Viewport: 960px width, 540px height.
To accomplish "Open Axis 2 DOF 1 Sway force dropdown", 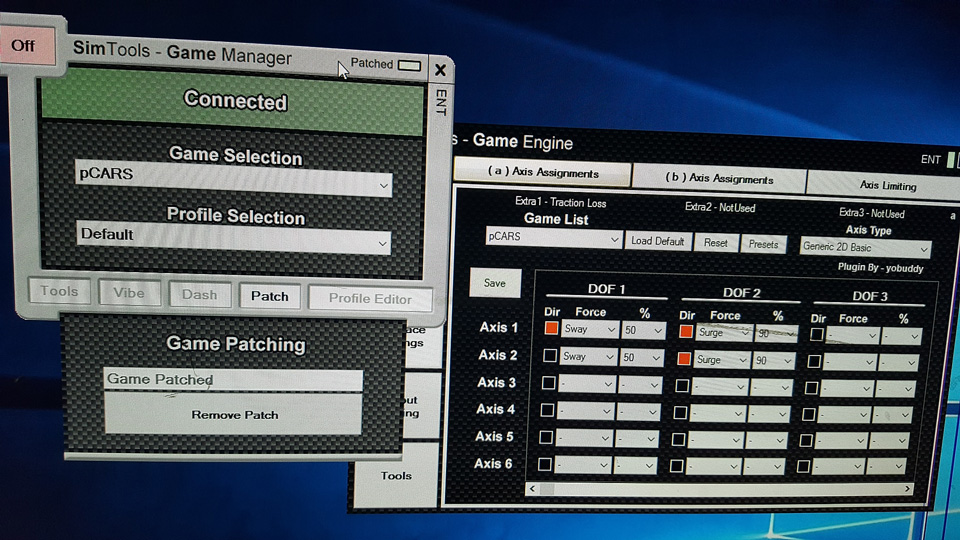I will click(x=588, y=356).
